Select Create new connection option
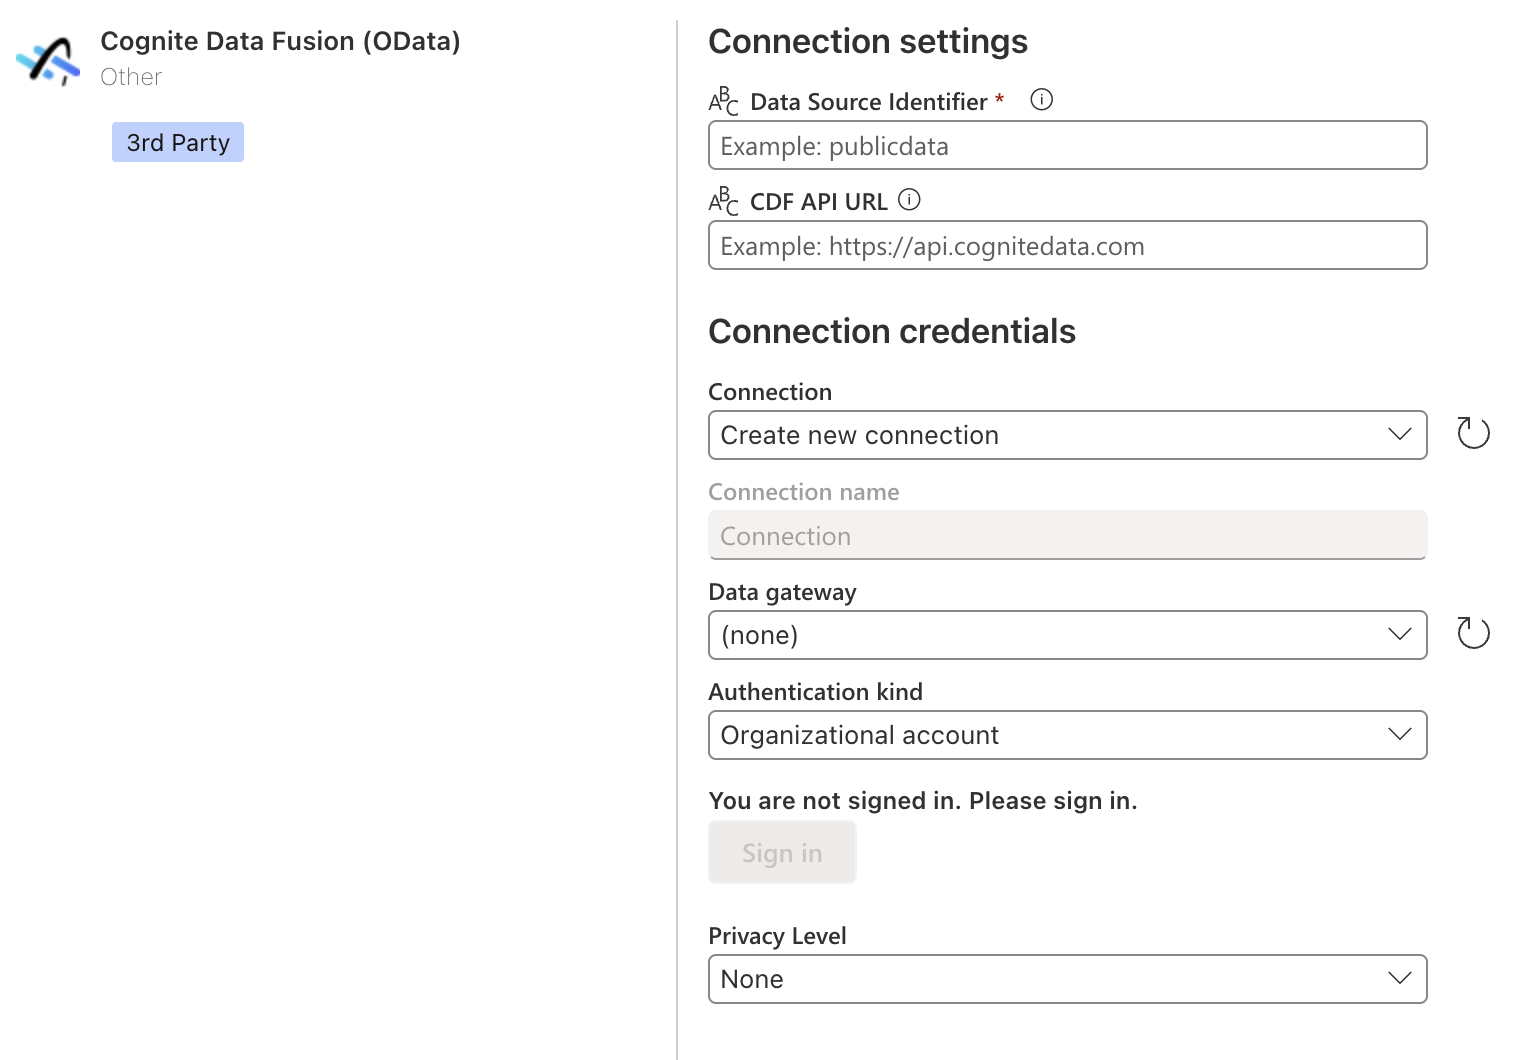This screenshot has width=1530, height=1060. (859, 435)
